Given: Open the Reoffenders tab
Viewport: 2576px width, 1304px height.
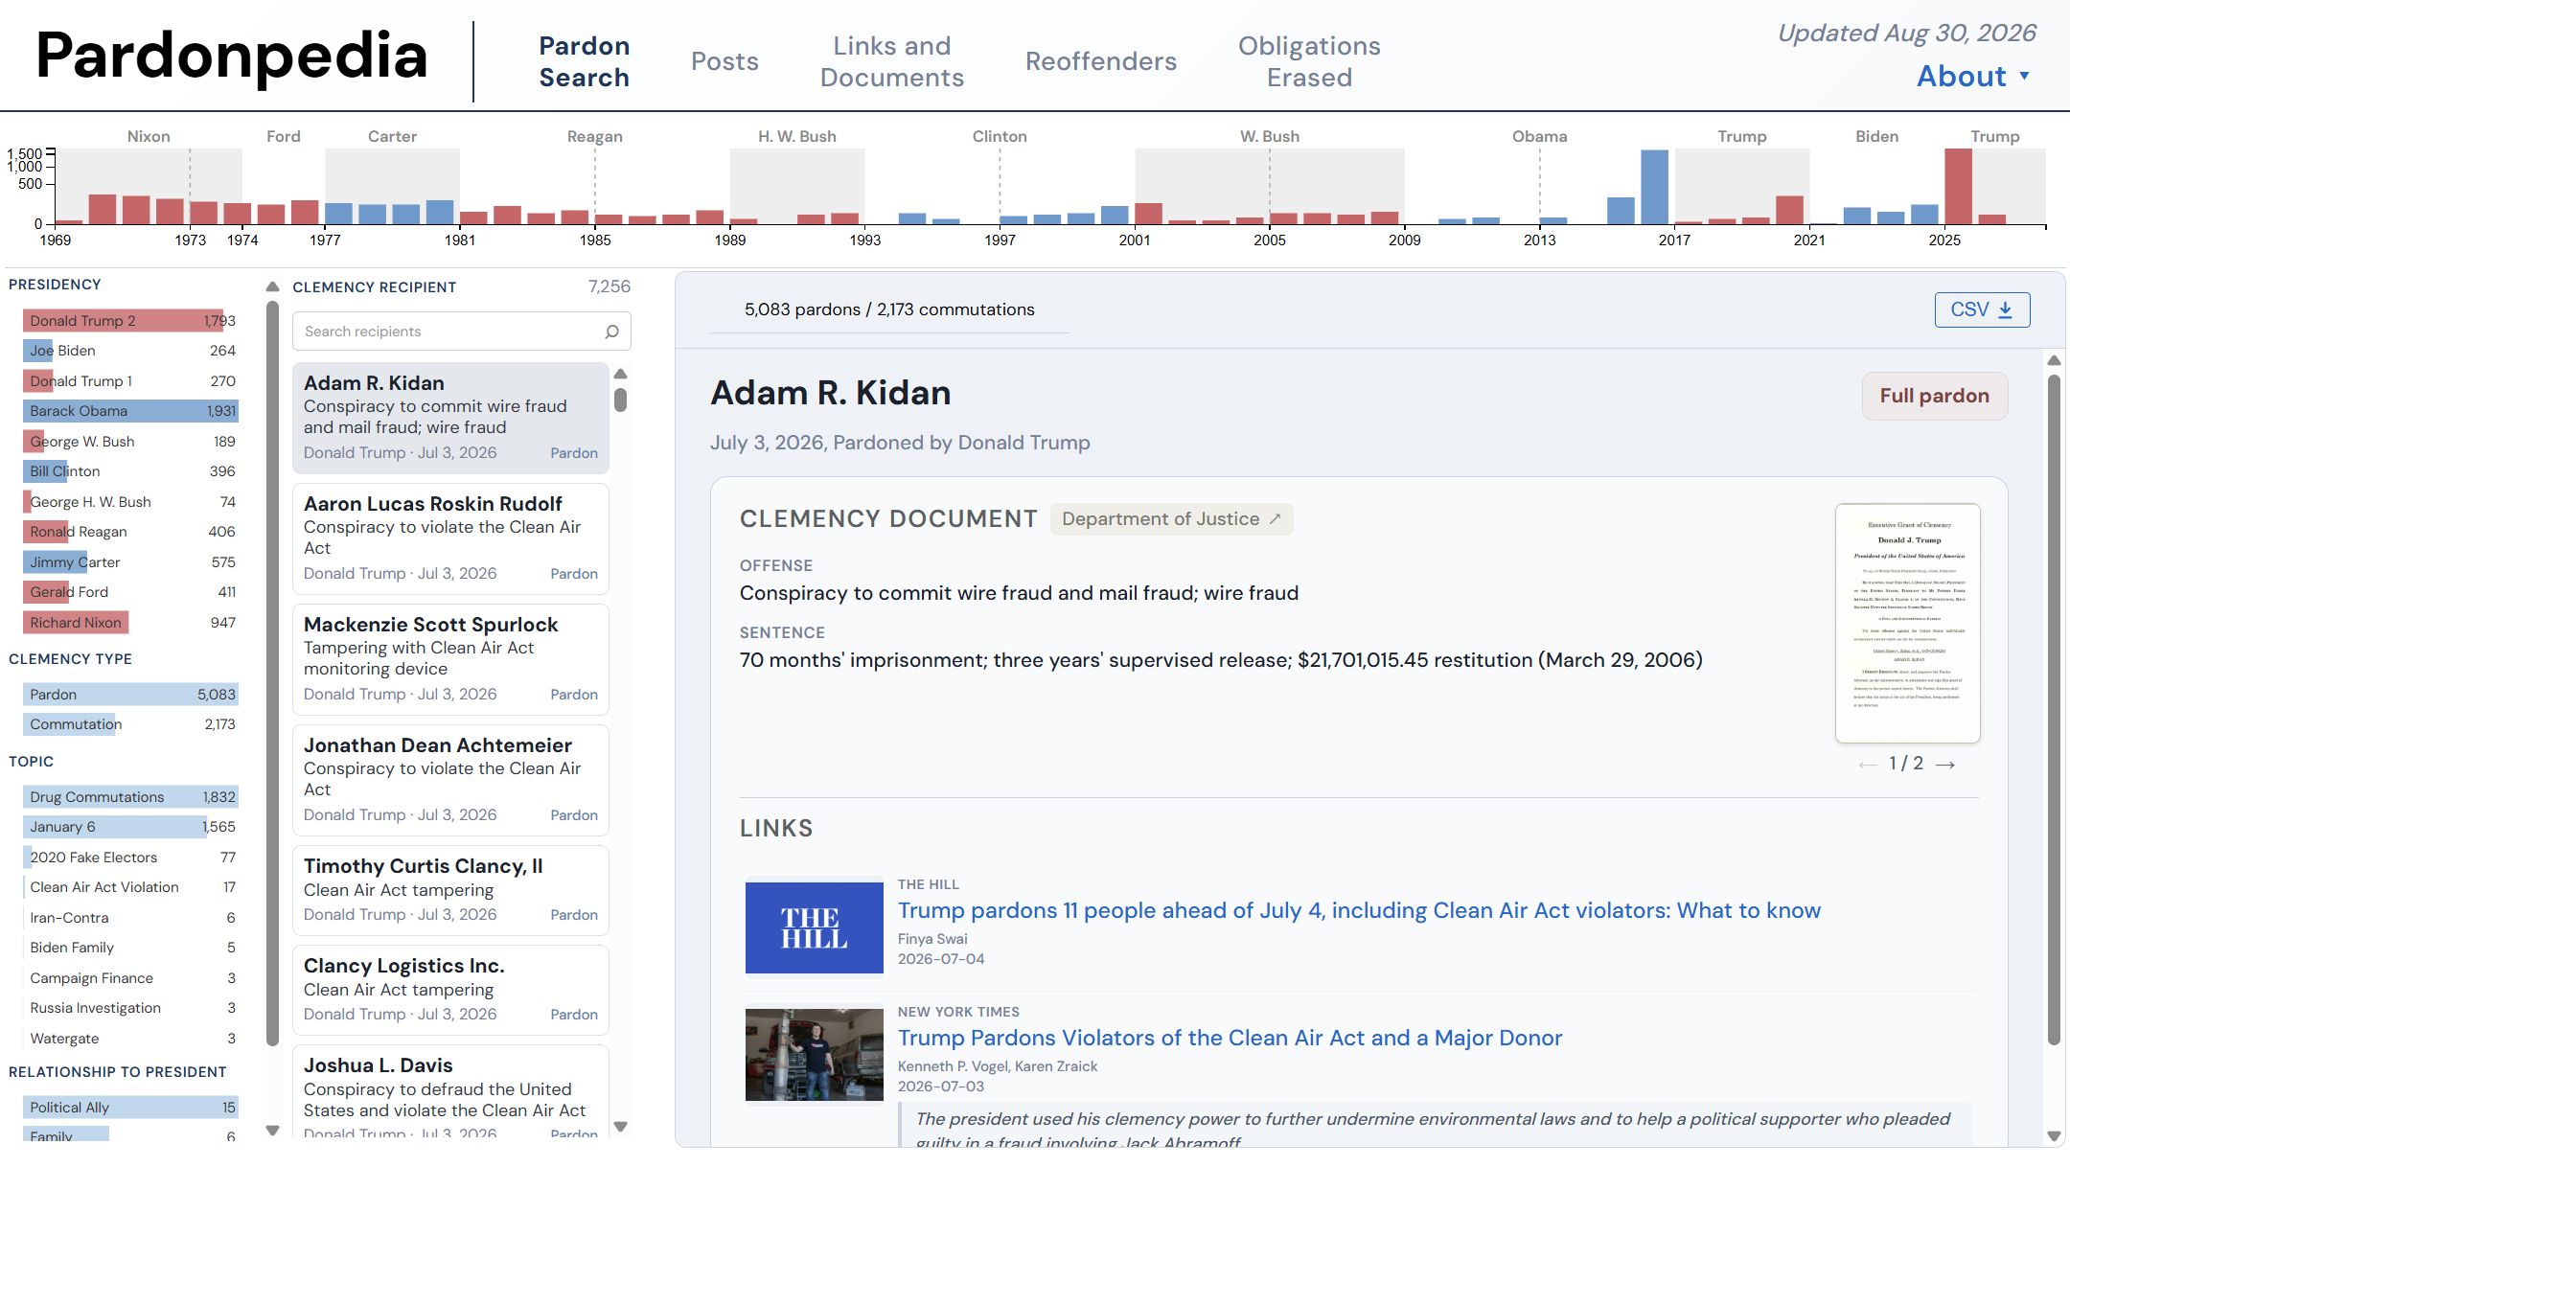Looking at the screenshot, I should (1101, 62).
